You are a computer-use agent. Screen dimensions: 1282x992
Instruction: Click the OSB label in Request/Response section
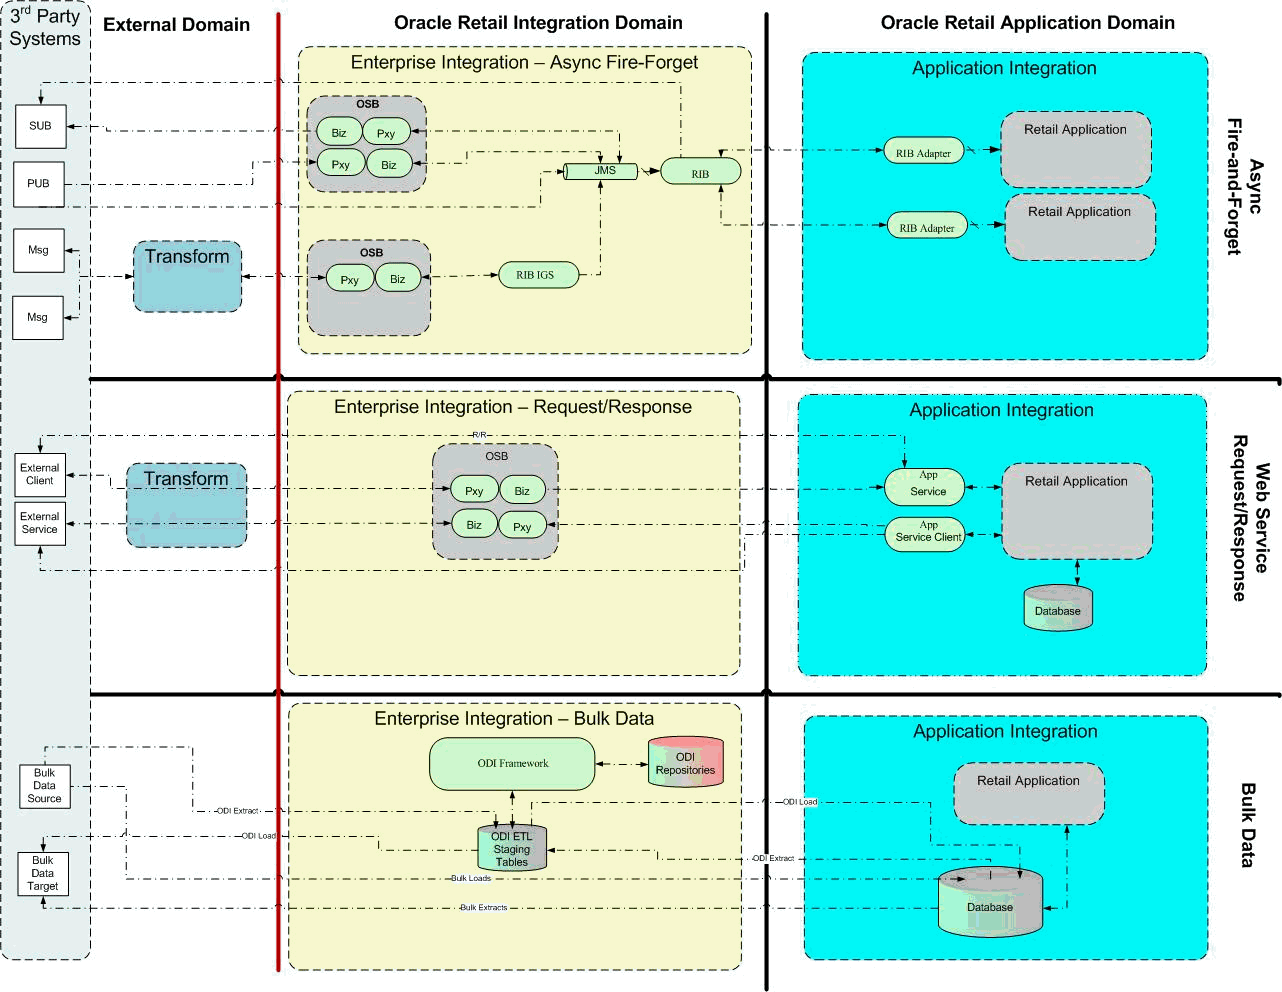(497, 456)
